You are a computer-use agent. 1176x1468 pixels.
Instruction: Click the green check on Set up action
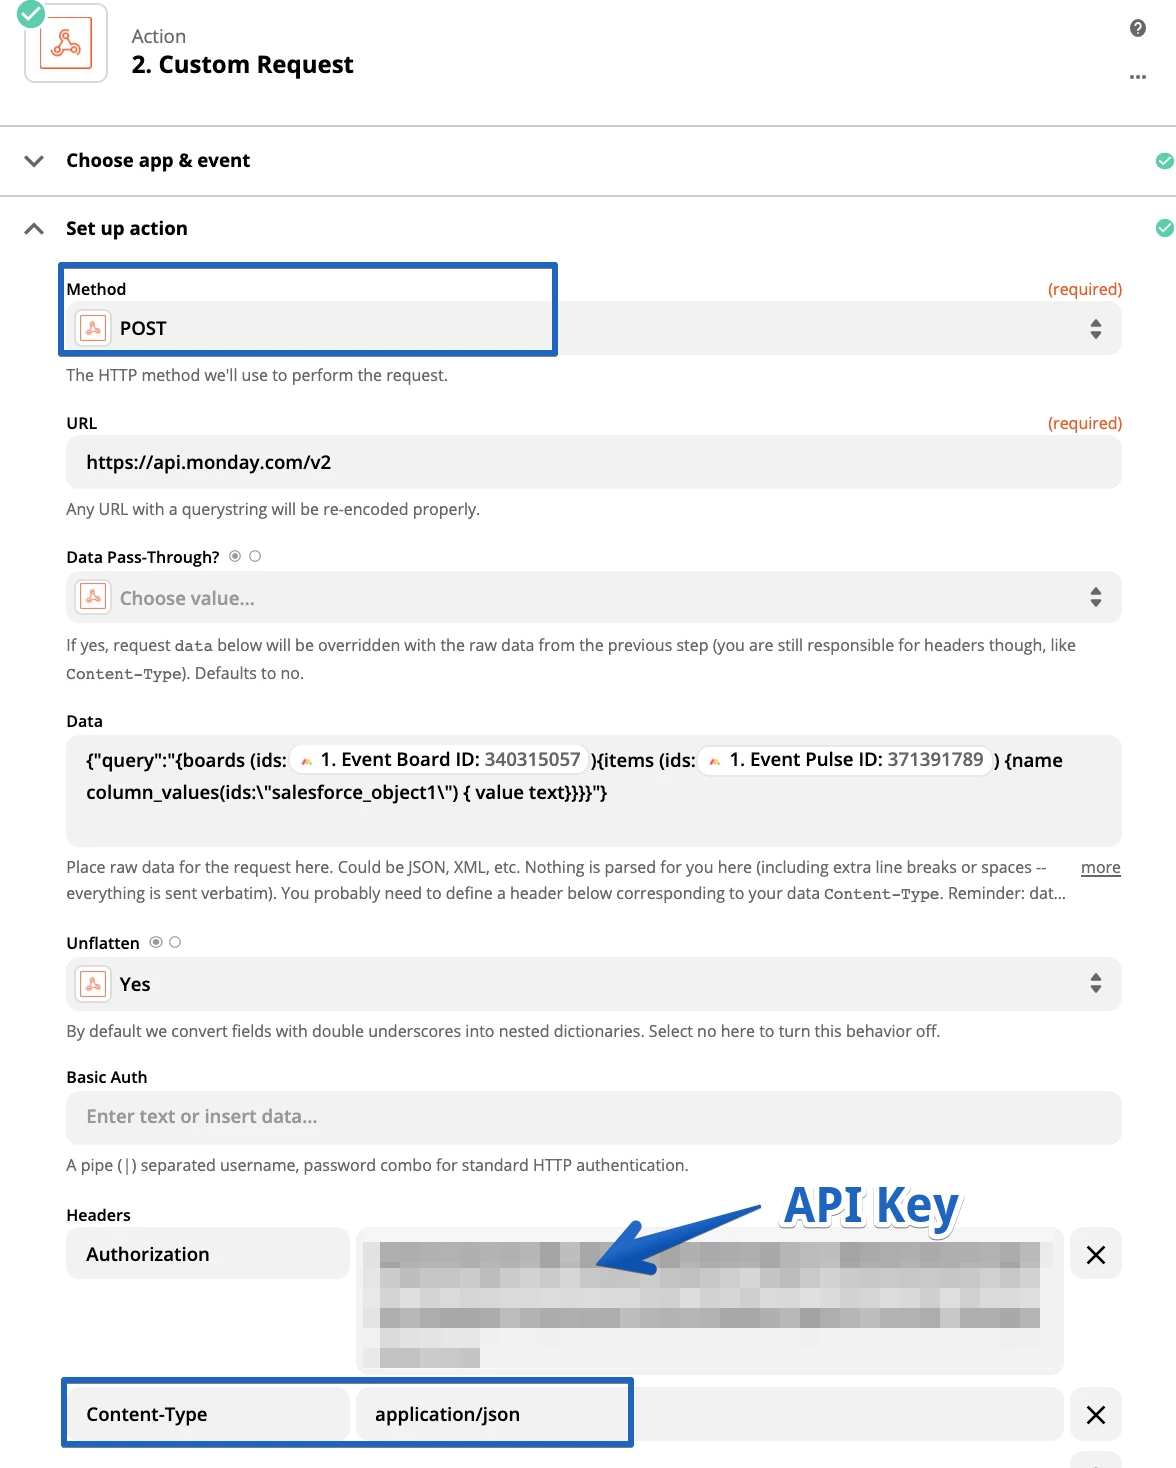click(1164, 228)
